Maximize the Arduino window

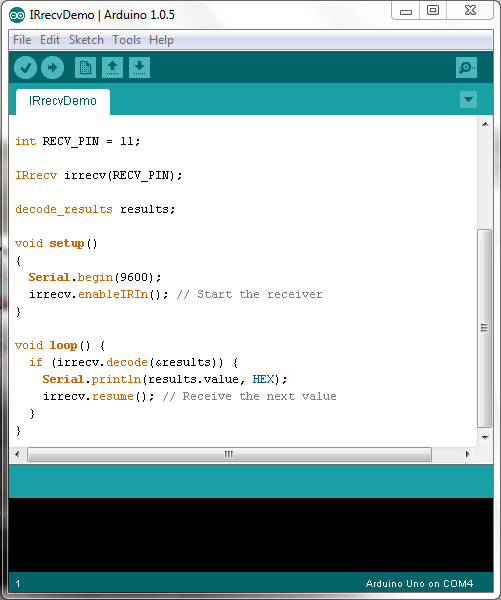tap(433, 11)
